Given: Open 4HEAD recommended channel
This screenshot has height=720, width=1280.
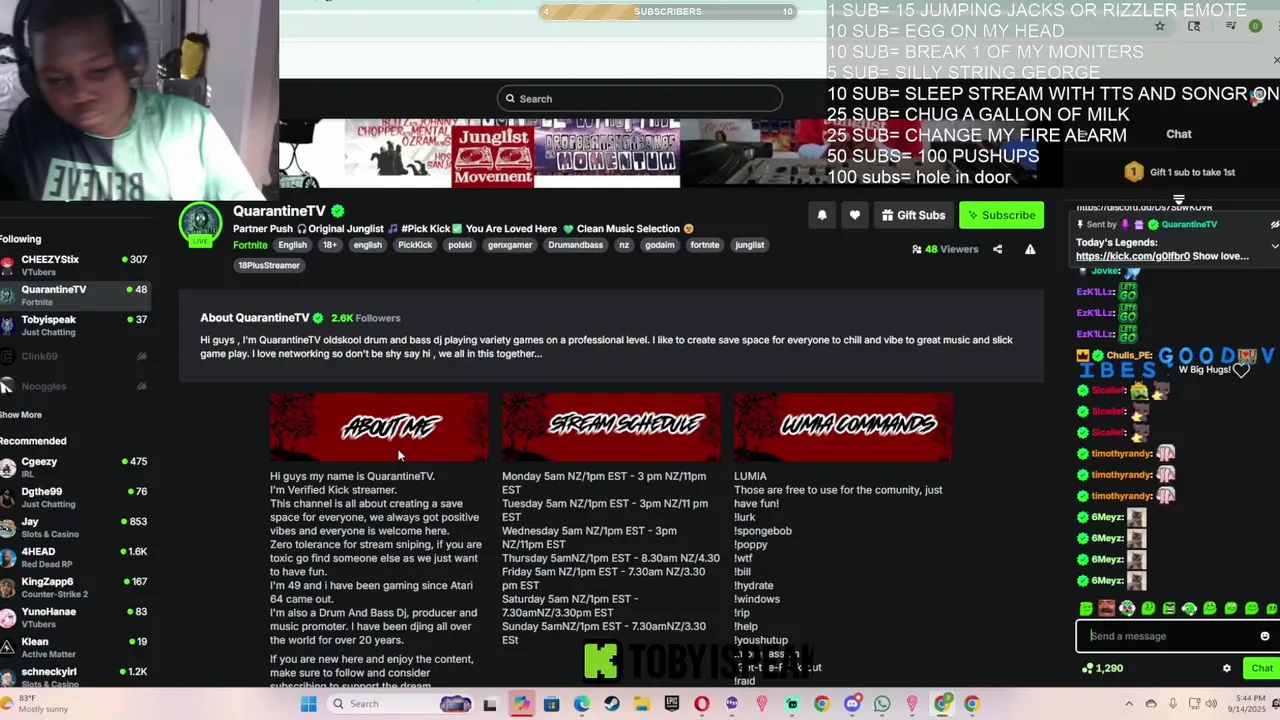Looking at the screenshot, I should tap(75, 557).
